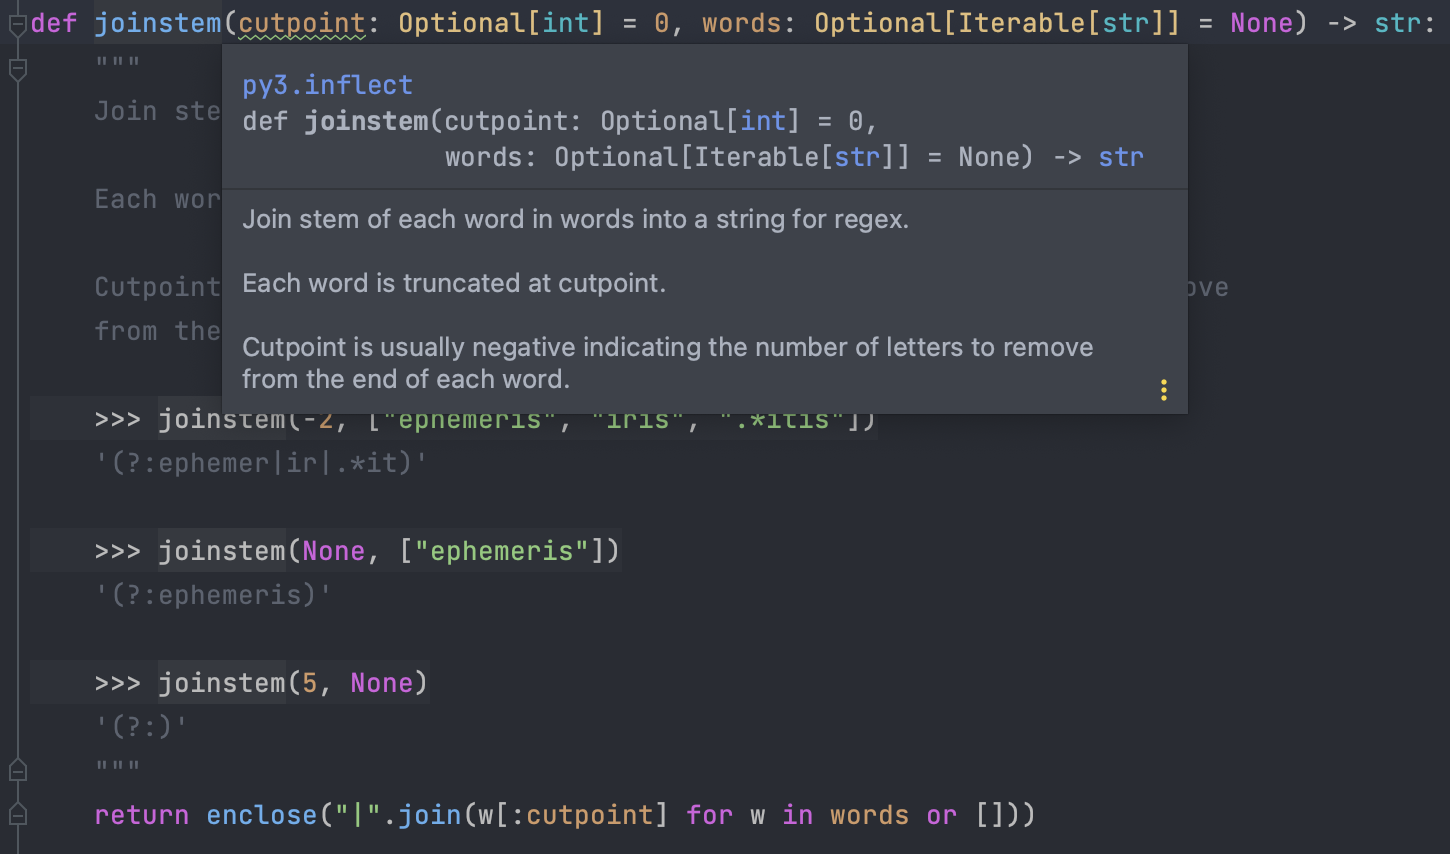Fold the docstring at its opening triple quotes

(x=17, y=68)
